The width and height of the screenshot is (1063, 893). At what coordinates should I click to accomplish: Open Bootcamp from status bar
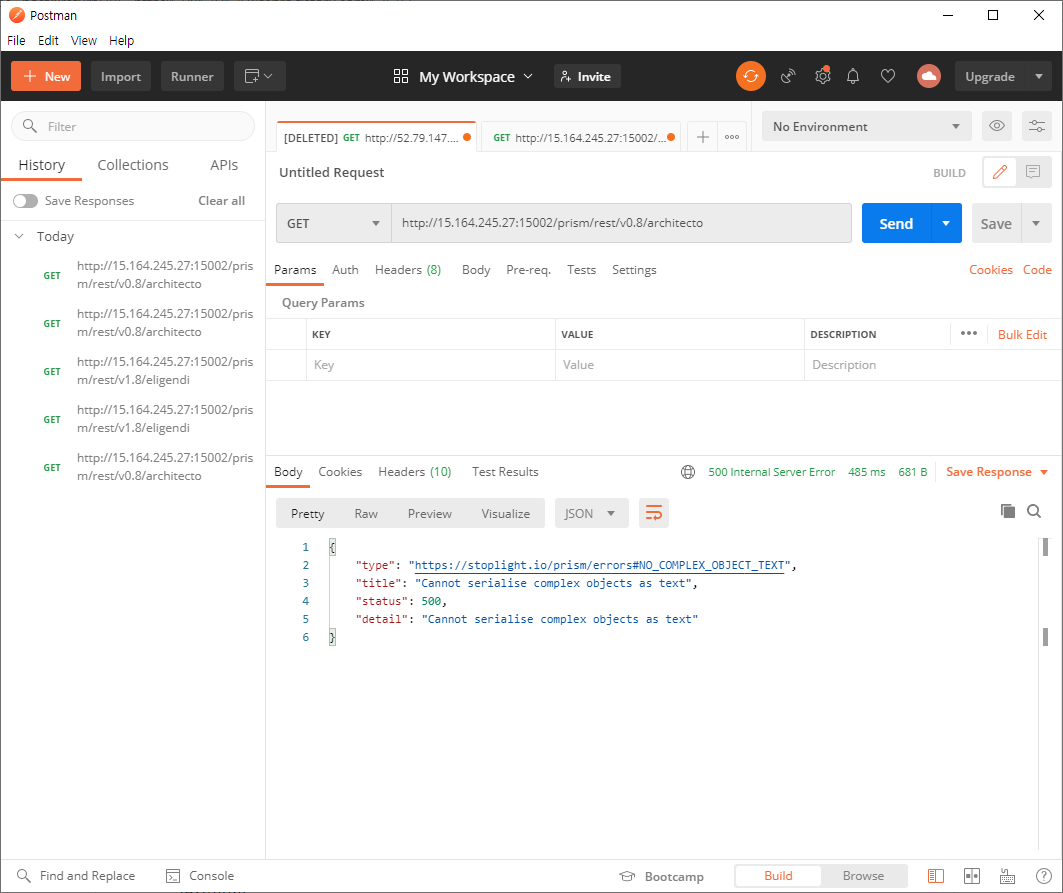(662, 877)
